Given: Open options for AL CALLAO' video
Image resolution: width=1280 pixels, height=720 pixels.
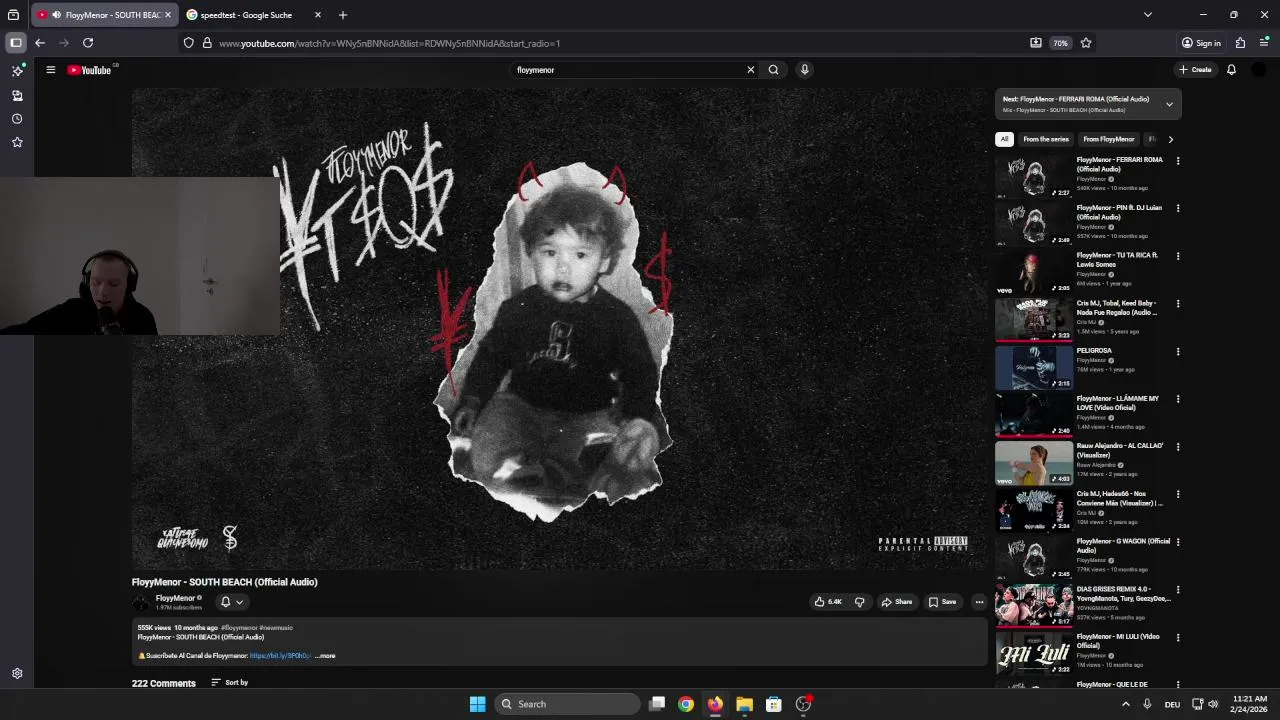Looking at the screenshot, I should [1178, 447].
